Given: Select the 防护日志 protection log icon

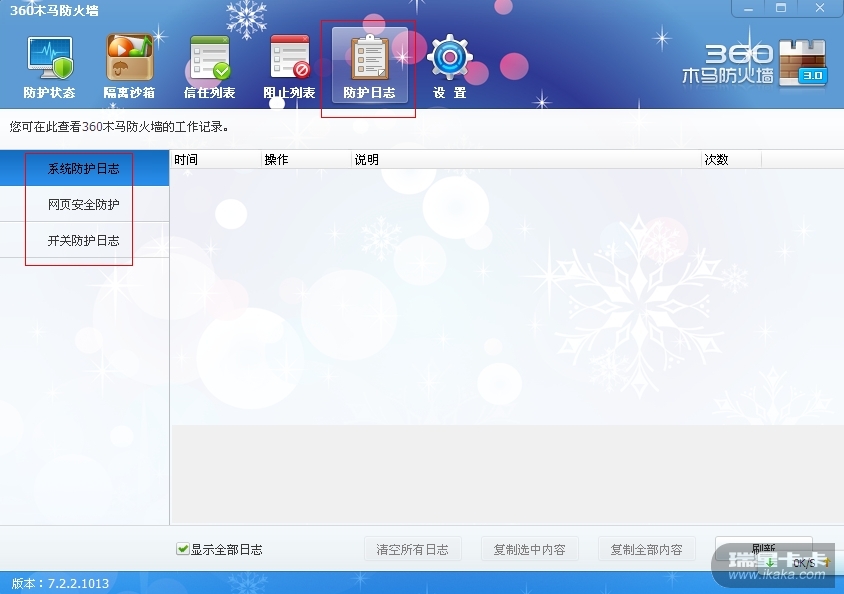Looking at the screenshot, I should click(x=369, y=66).
